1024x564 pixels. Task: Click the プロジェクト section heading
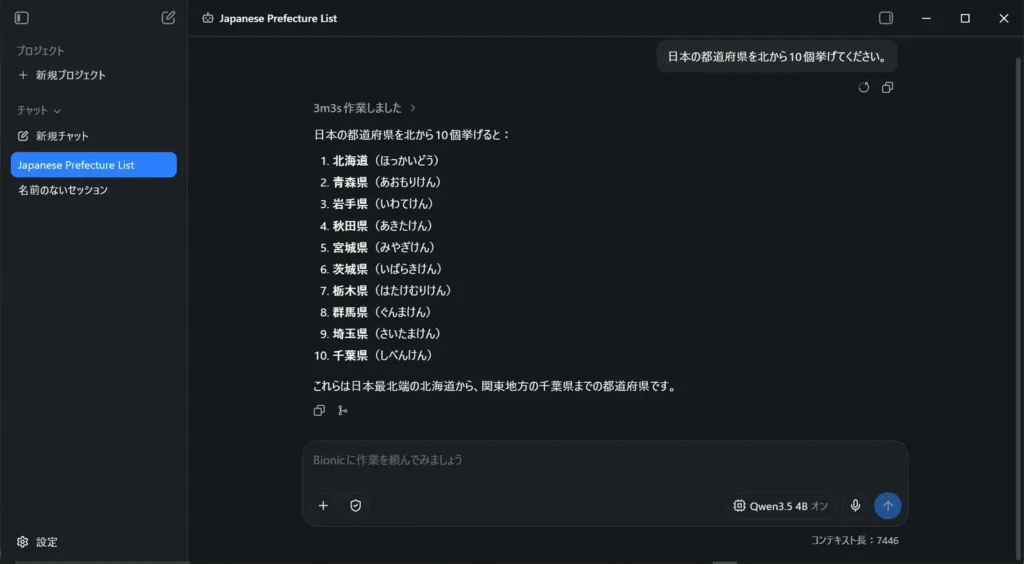[x=40, y=50]
